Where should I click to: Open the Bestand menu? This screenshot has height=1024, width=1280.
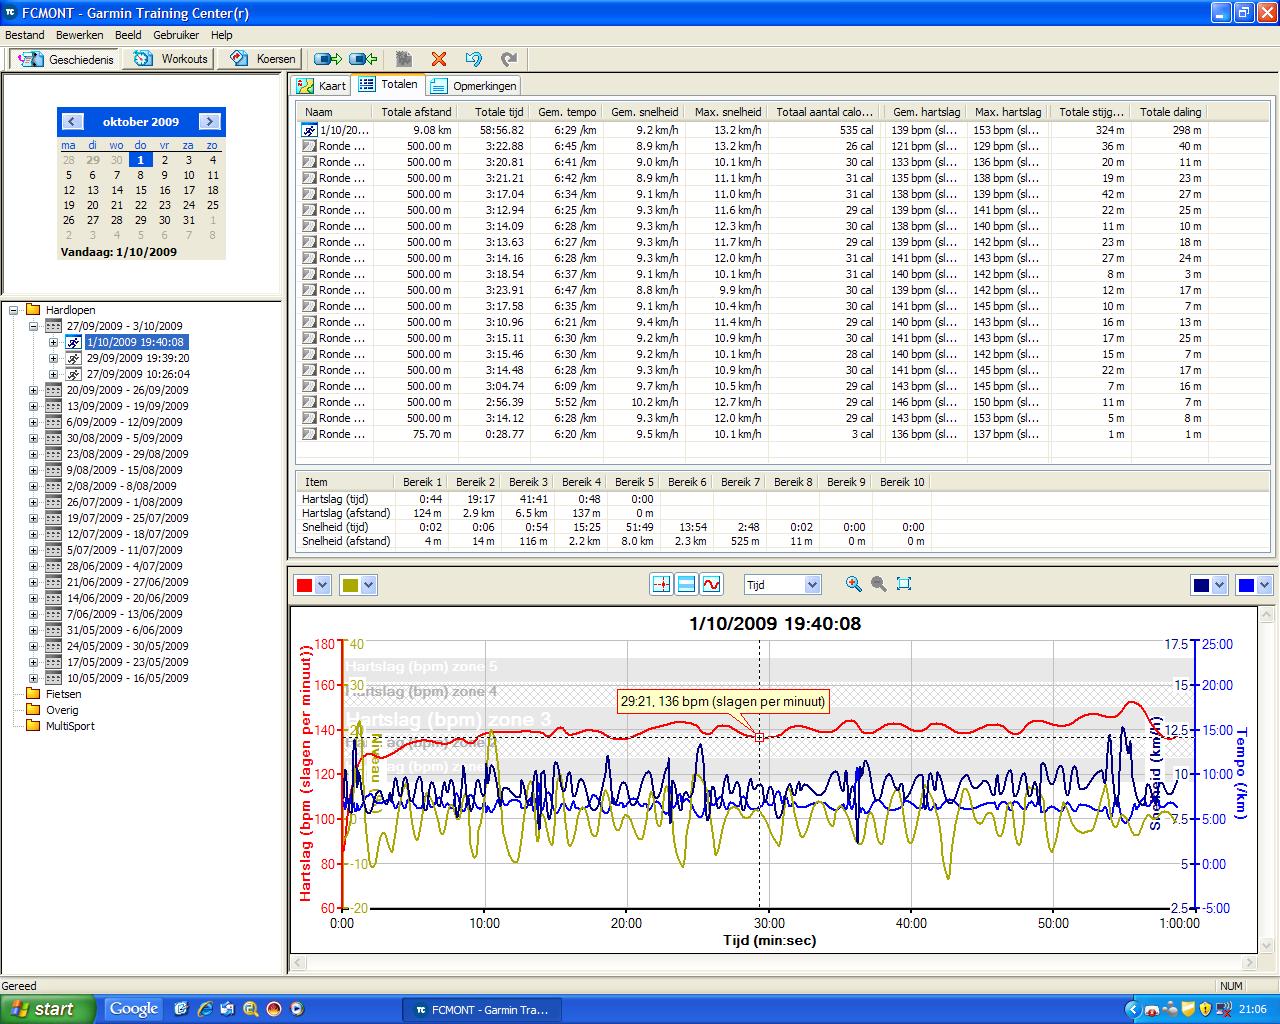coord(25,35)
